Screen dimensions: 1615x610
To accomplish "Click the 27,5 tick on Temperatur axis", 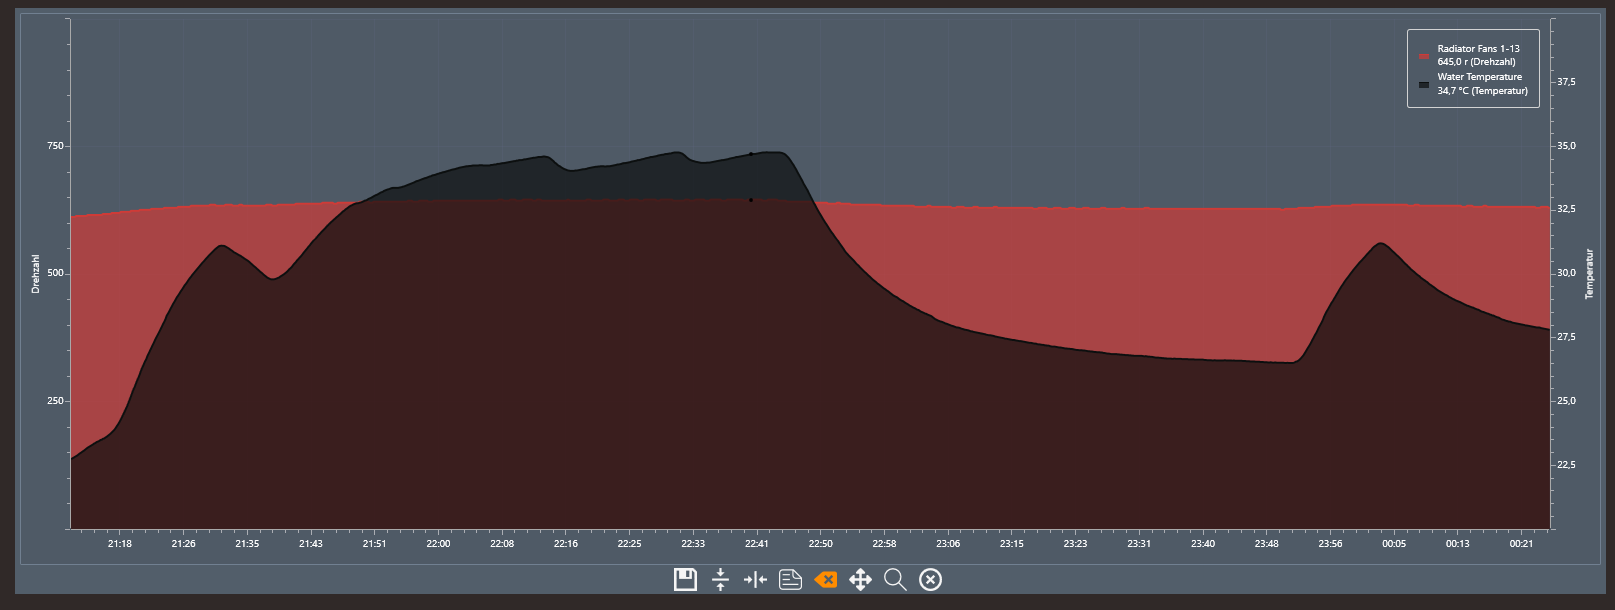I will click(1566, 337).
